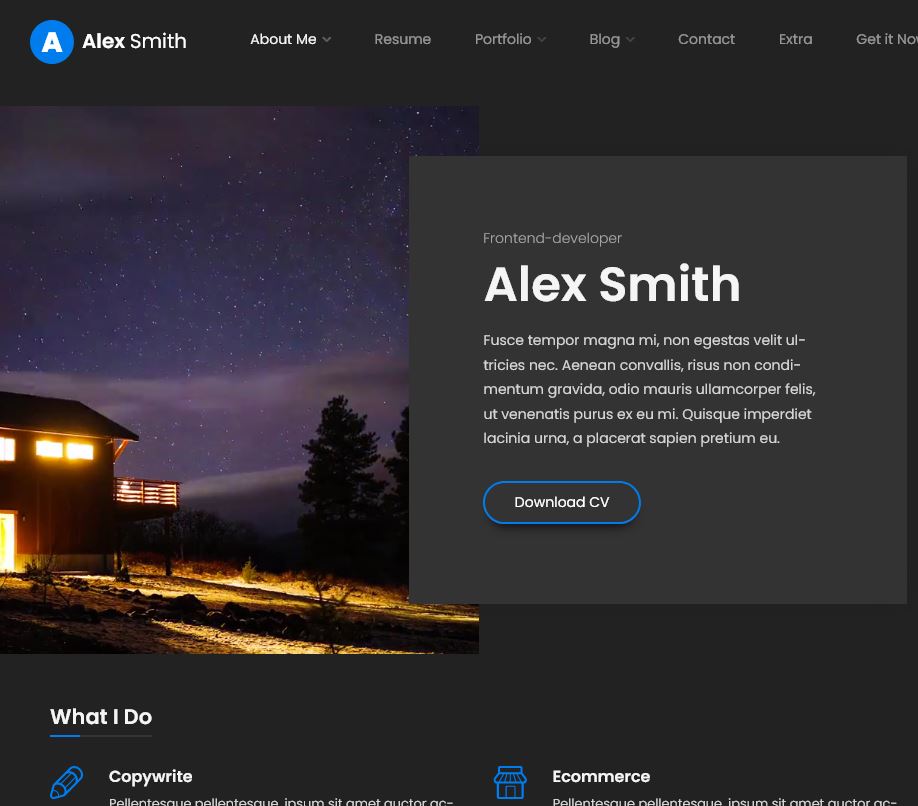This screenshot has height=806, width=918.
Task: Expand the Blog dropdown chevron
Action: pos(630,40)
